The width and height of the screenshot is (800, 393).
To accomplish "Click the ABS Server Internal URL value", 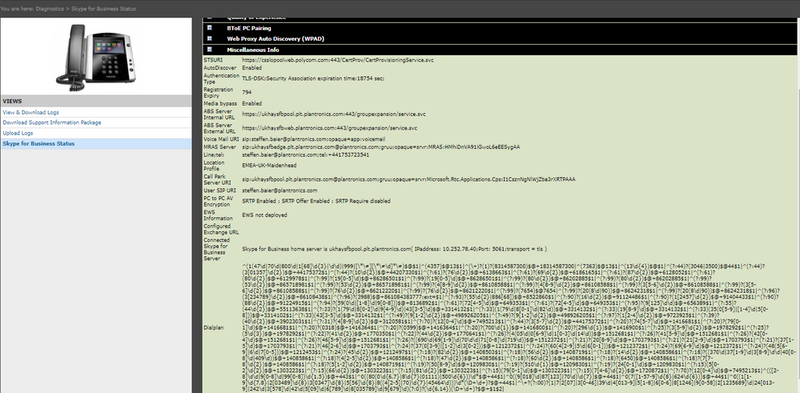I will (334, 114).
